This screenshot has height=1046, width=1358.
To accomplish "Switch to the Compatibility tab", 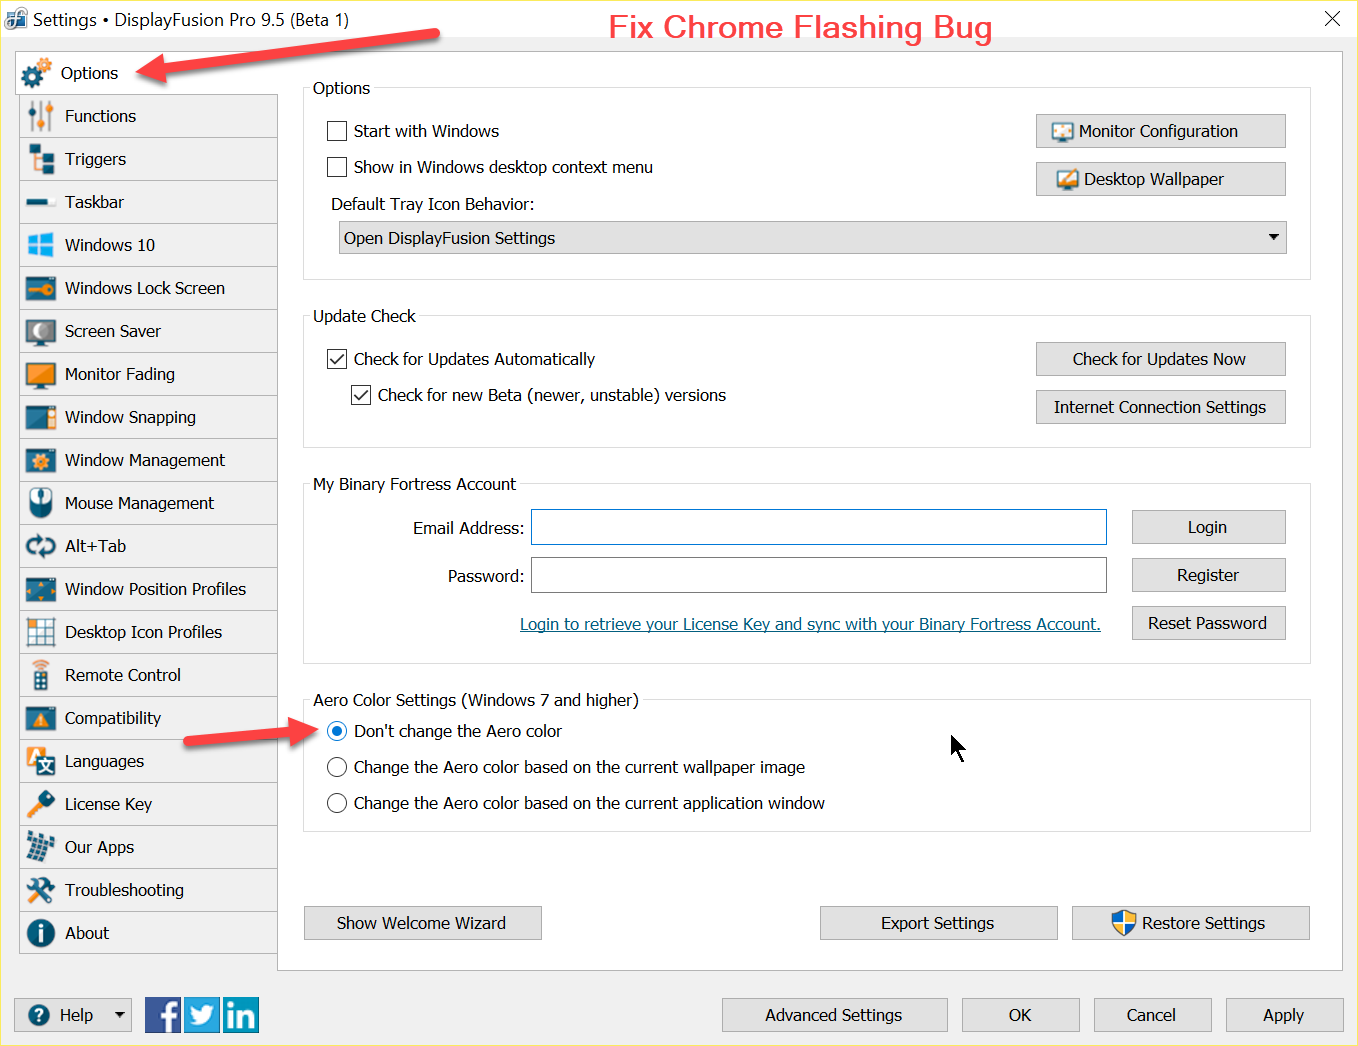I will [113, 718].
